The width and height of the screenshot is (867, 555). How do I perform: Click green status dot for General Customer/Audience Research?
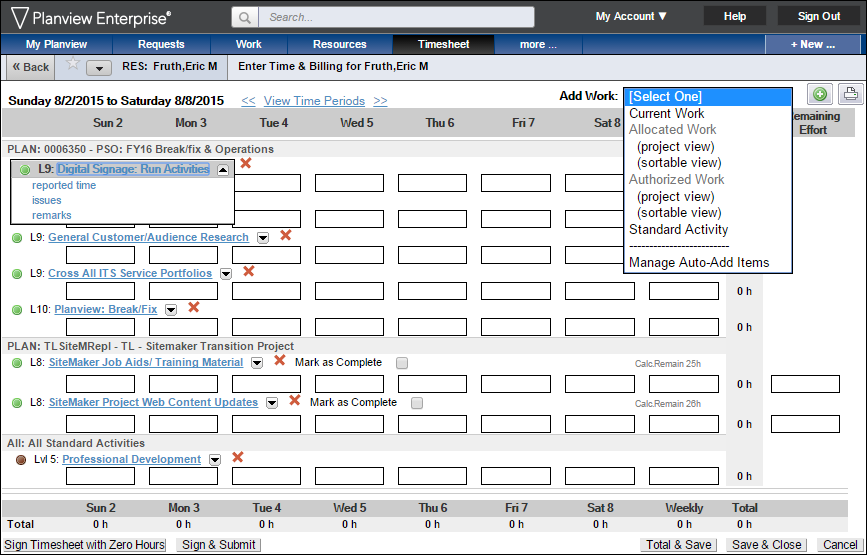click(17, 238)
